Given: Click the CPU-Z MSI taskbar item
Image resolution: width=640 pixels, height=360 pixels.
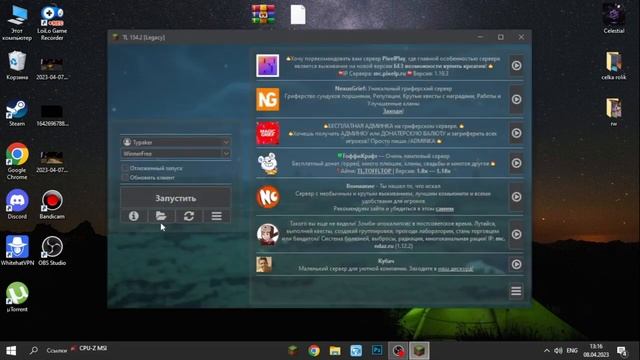Looking at the screenshot, I should coord(89,348).
